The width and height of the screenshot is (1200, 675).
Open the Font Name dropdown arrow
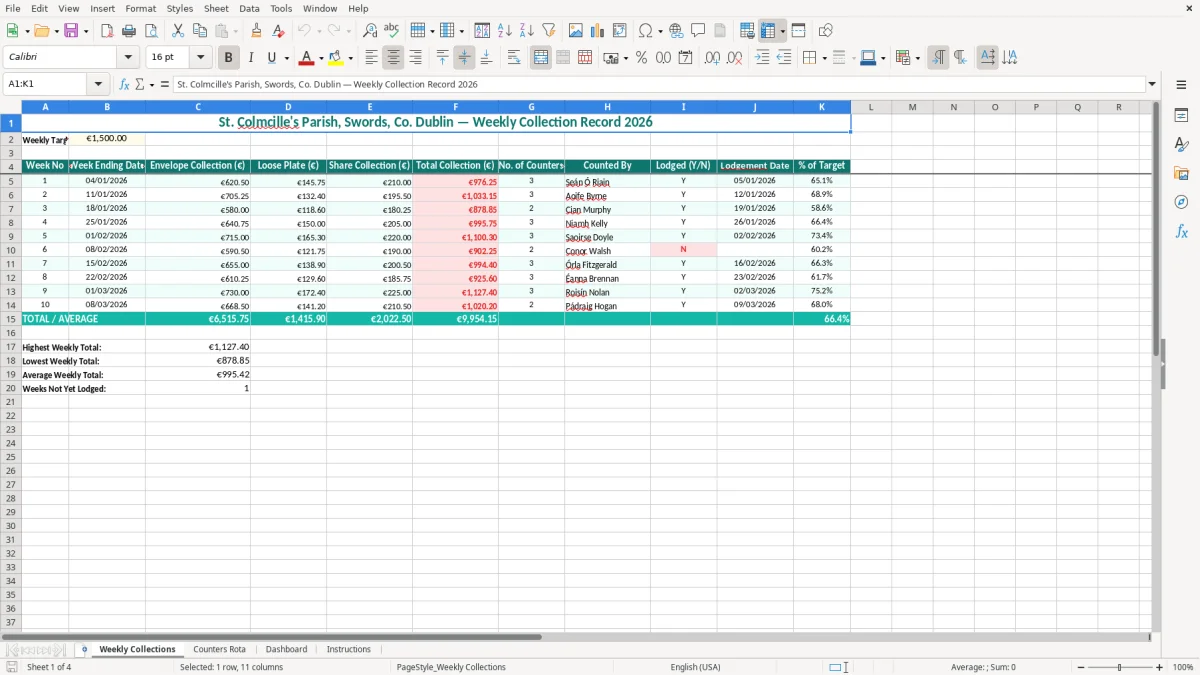tap(128, 58)
